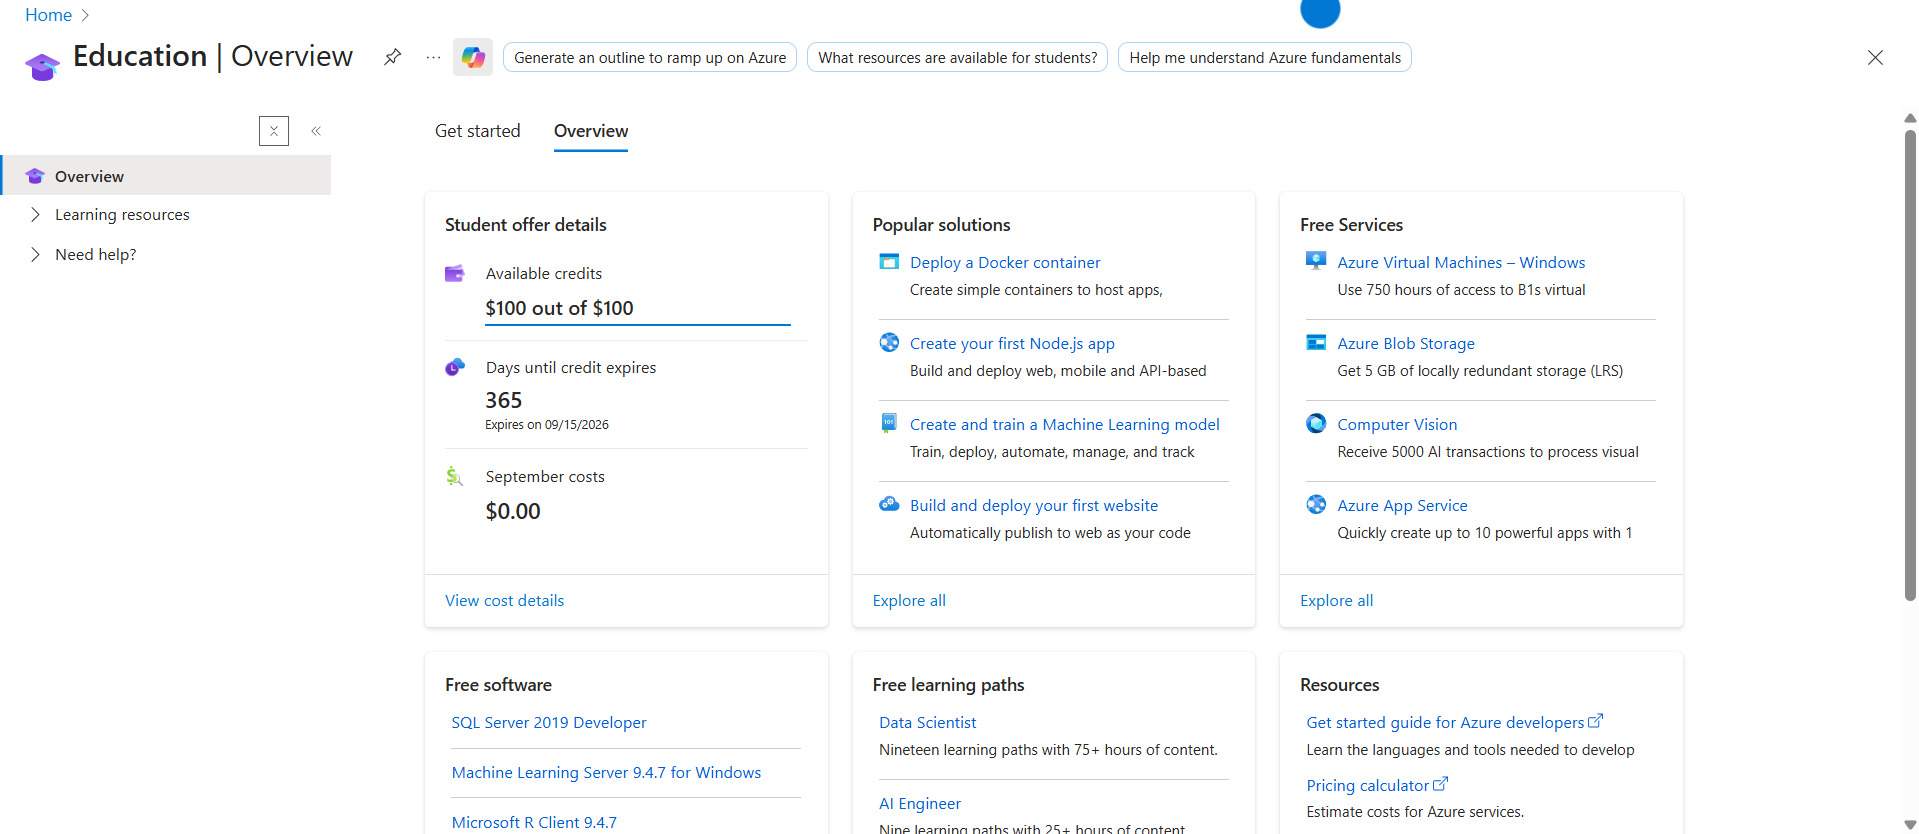Open Azure Virtual Machines – Windows link
The width and height of the screenshot is (1919, 834).
point(1461,263)
